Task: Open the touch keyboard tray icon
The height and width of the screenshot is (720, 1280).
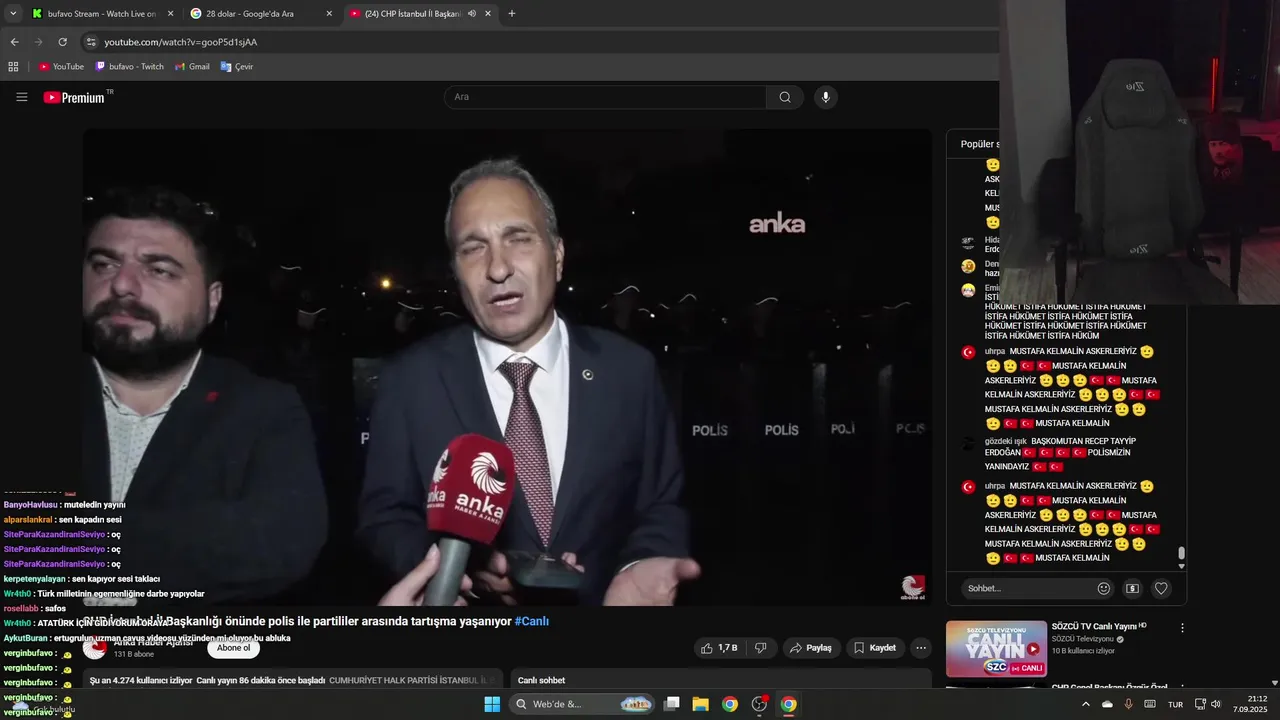Action: pyautogui.click(x=1150, y=704)
